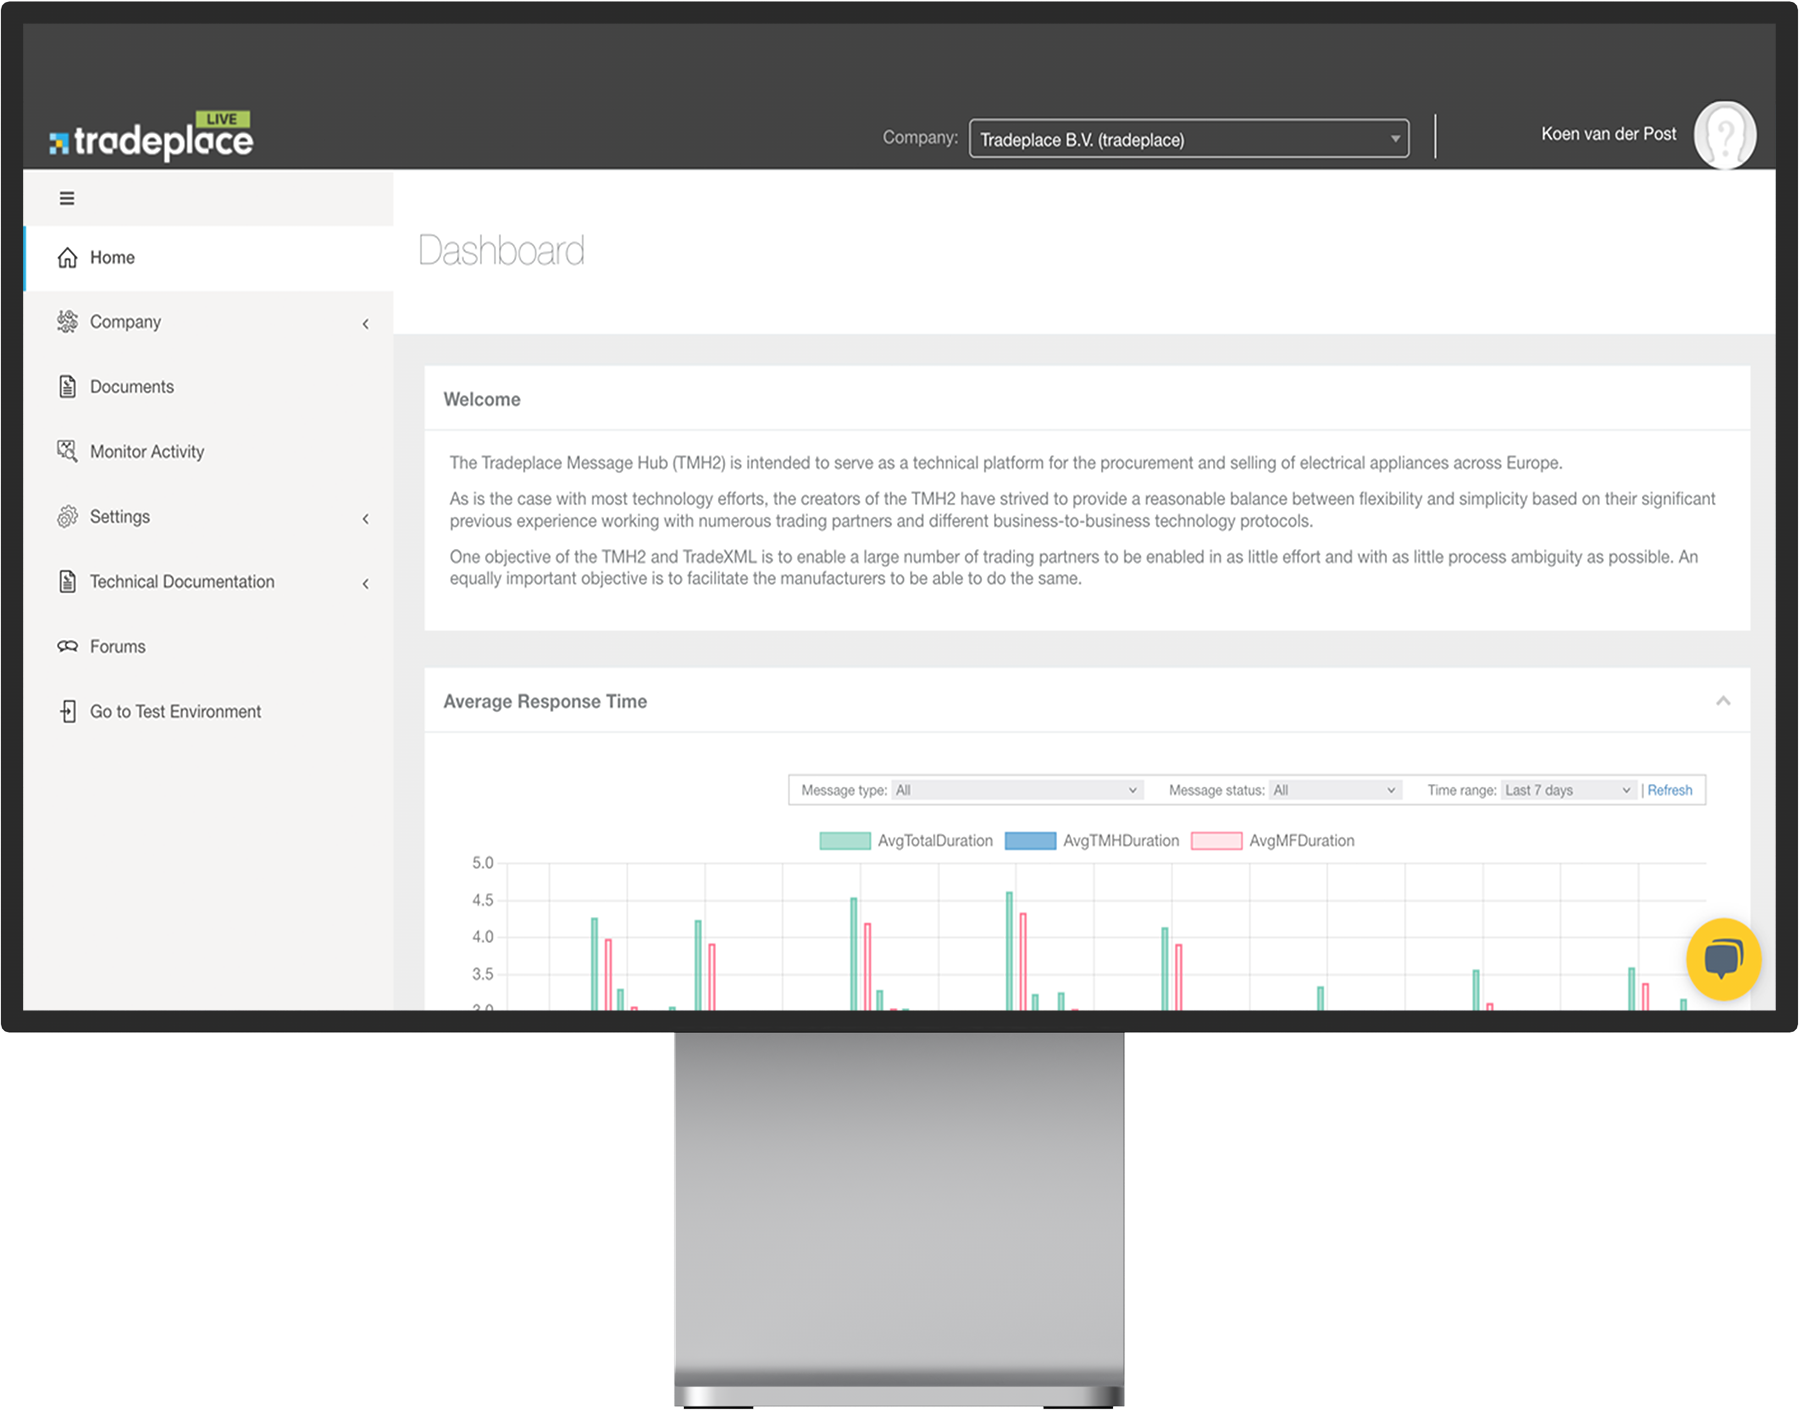Open the chat widget in the corner
This screenshot has width=1799, height=1410.
(x=1722, y=959)
